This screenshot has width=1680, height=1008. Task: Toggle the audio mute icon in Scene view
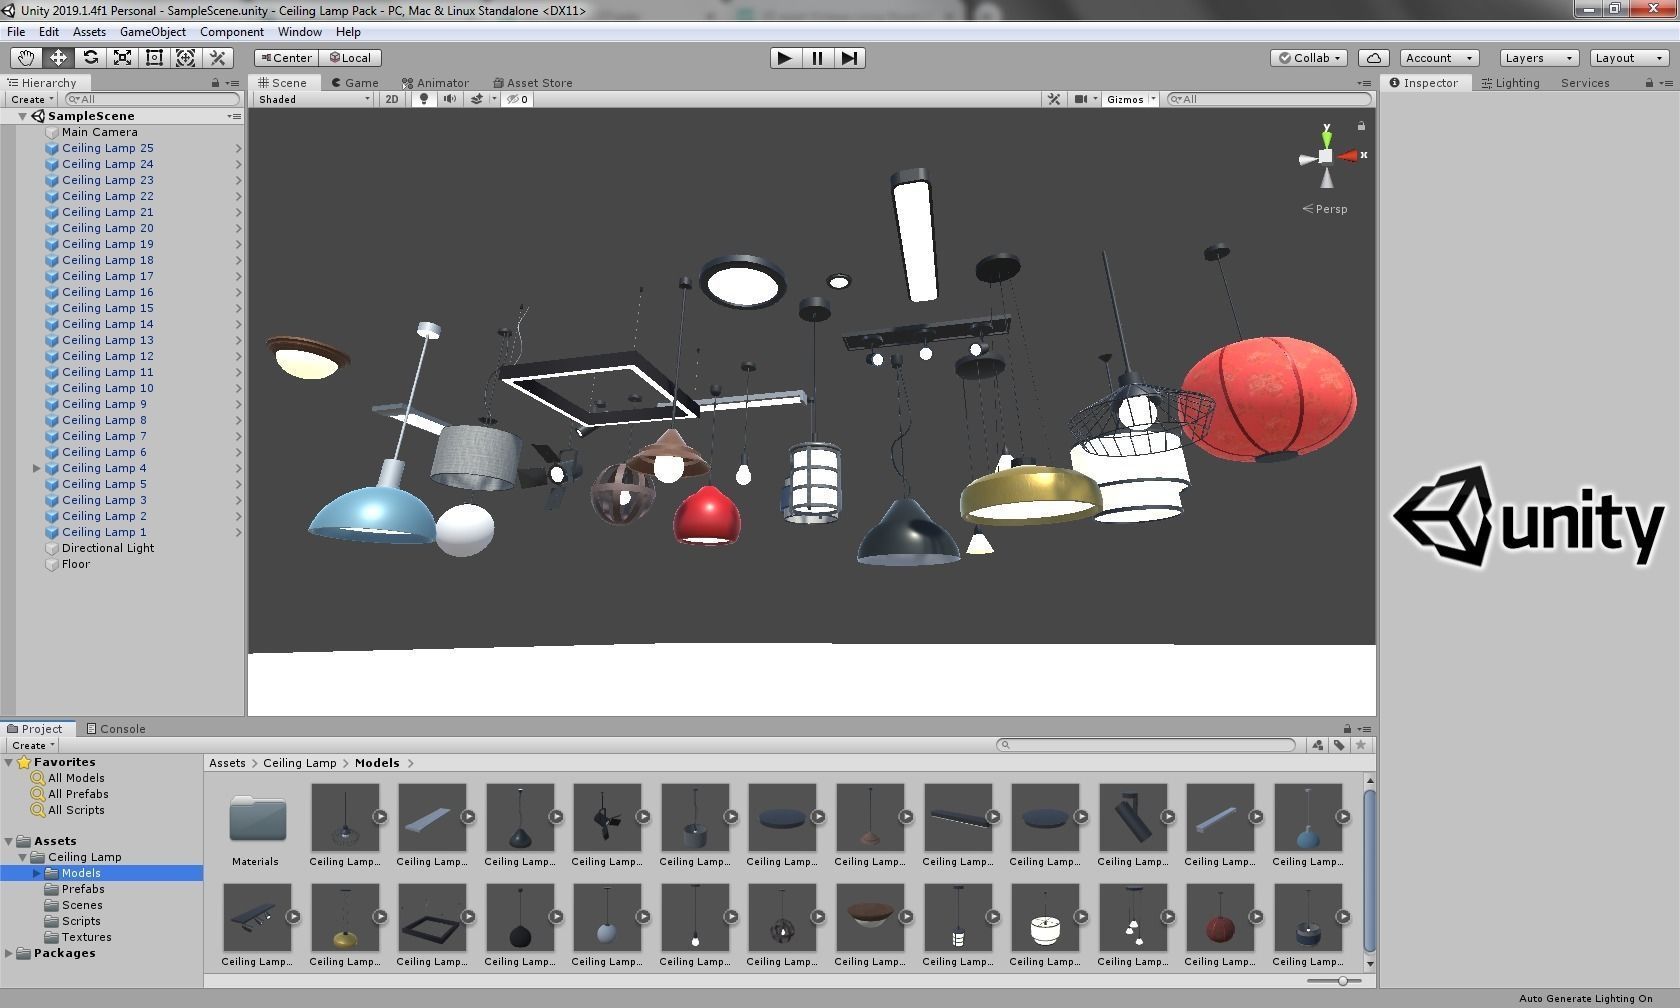coord(450,99)
